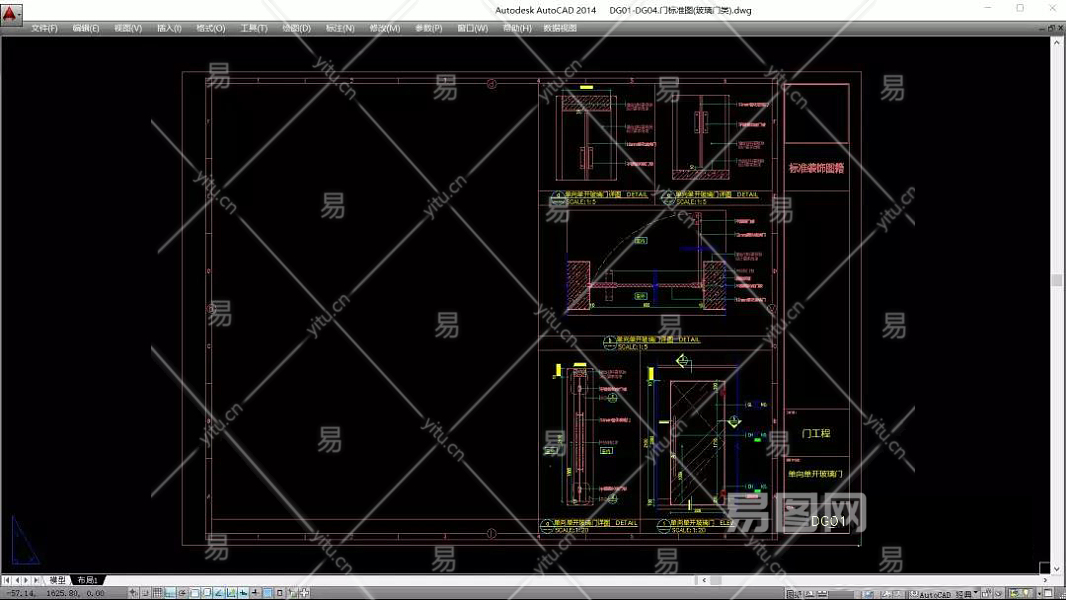Open the 视图(V) menu
The width and height of the screenshot is (1066, 600).
click(128, 28)
